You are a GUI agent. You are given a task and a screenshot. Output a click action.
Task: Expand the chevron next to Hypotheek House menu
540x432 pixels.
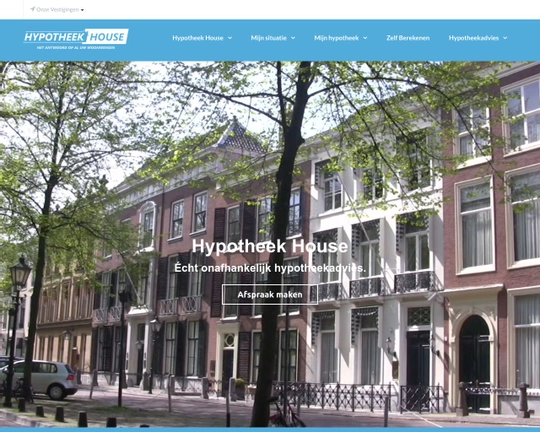point(230,38)
